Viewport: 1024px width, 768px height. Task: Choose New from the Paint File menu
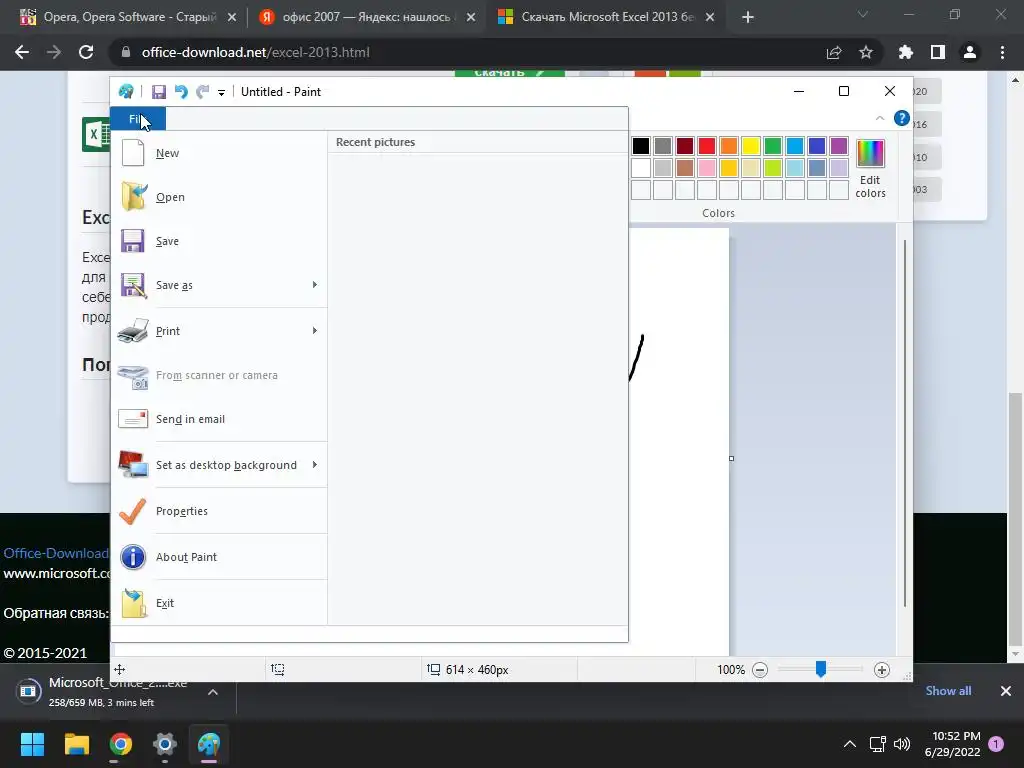click(x=219, y=153)
